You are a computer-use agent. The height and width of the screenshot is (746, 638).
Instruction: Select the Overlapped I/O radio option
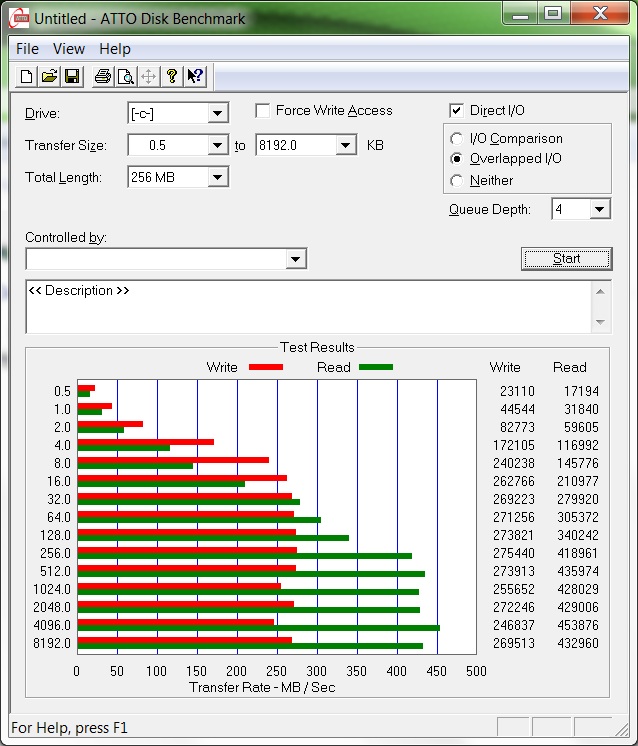456,158
